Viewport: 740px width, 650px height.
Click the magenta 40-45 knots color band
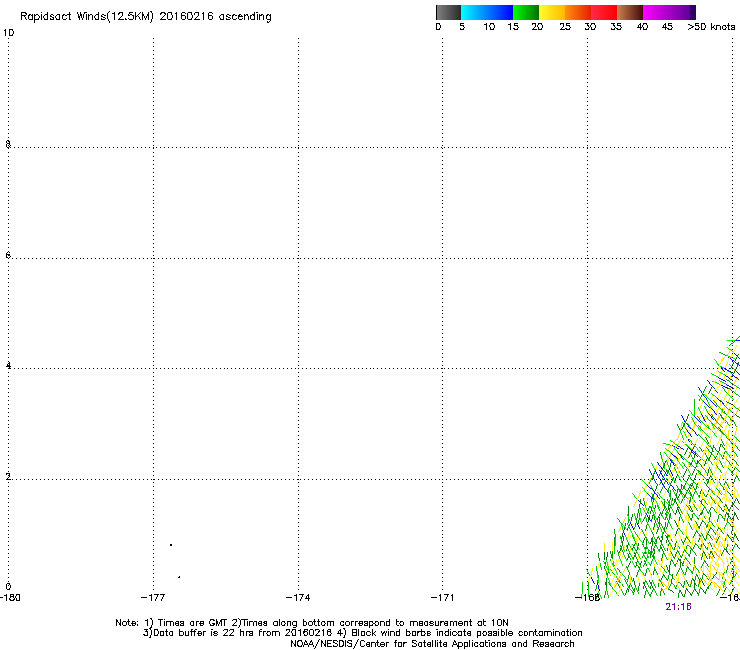tap(656, 12)
